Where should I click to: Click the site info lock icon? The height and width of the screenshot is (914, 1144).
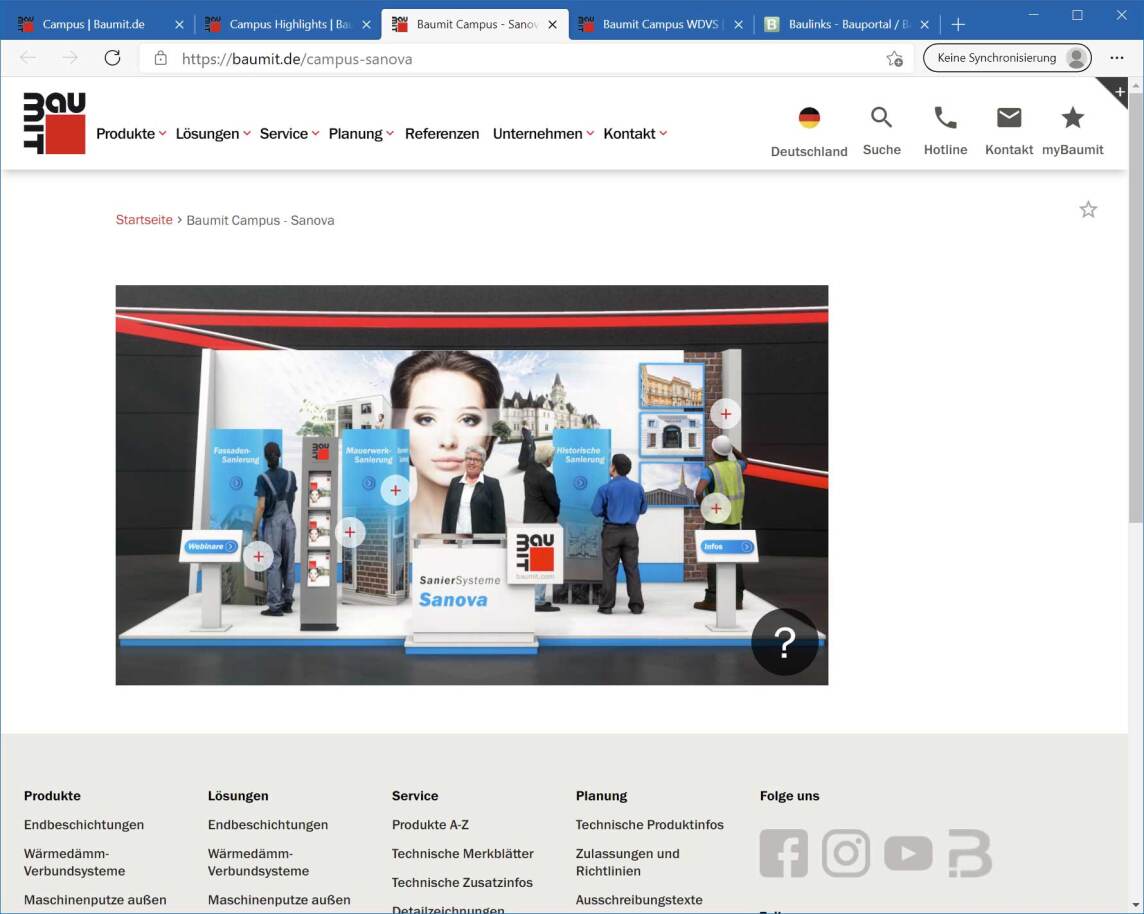pos(161,58)
